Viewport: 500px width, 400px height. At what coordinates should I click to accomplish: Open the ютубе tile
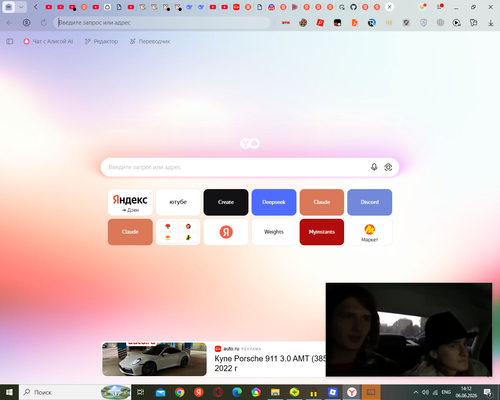tap(178, 202)
